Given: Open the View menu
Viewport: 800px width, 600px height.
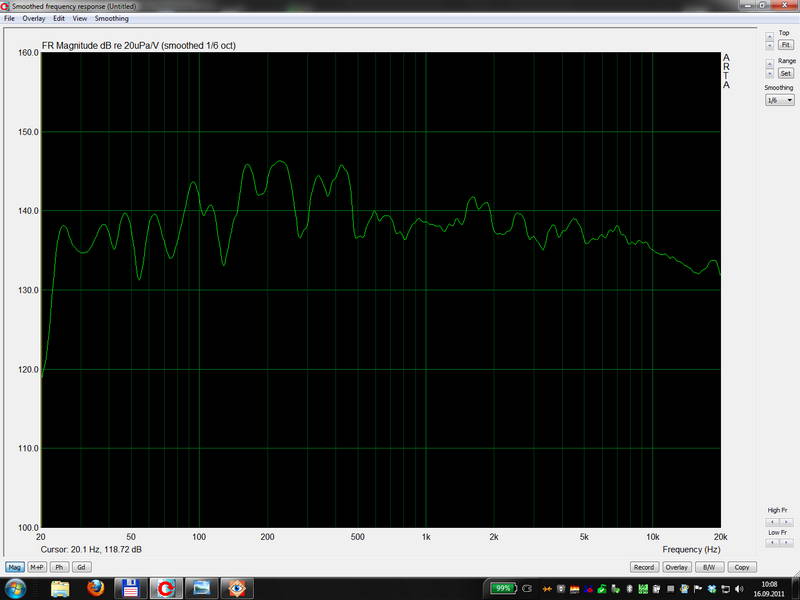Looking at the screenshot, I should [80, 18].
